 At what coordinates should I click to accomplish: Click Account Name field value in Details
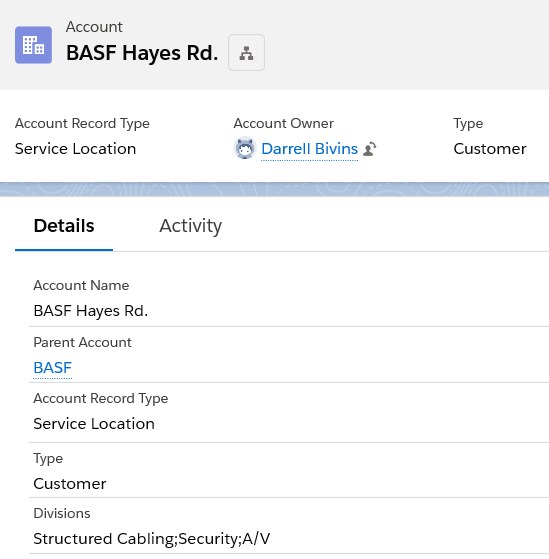pos(91,311)
